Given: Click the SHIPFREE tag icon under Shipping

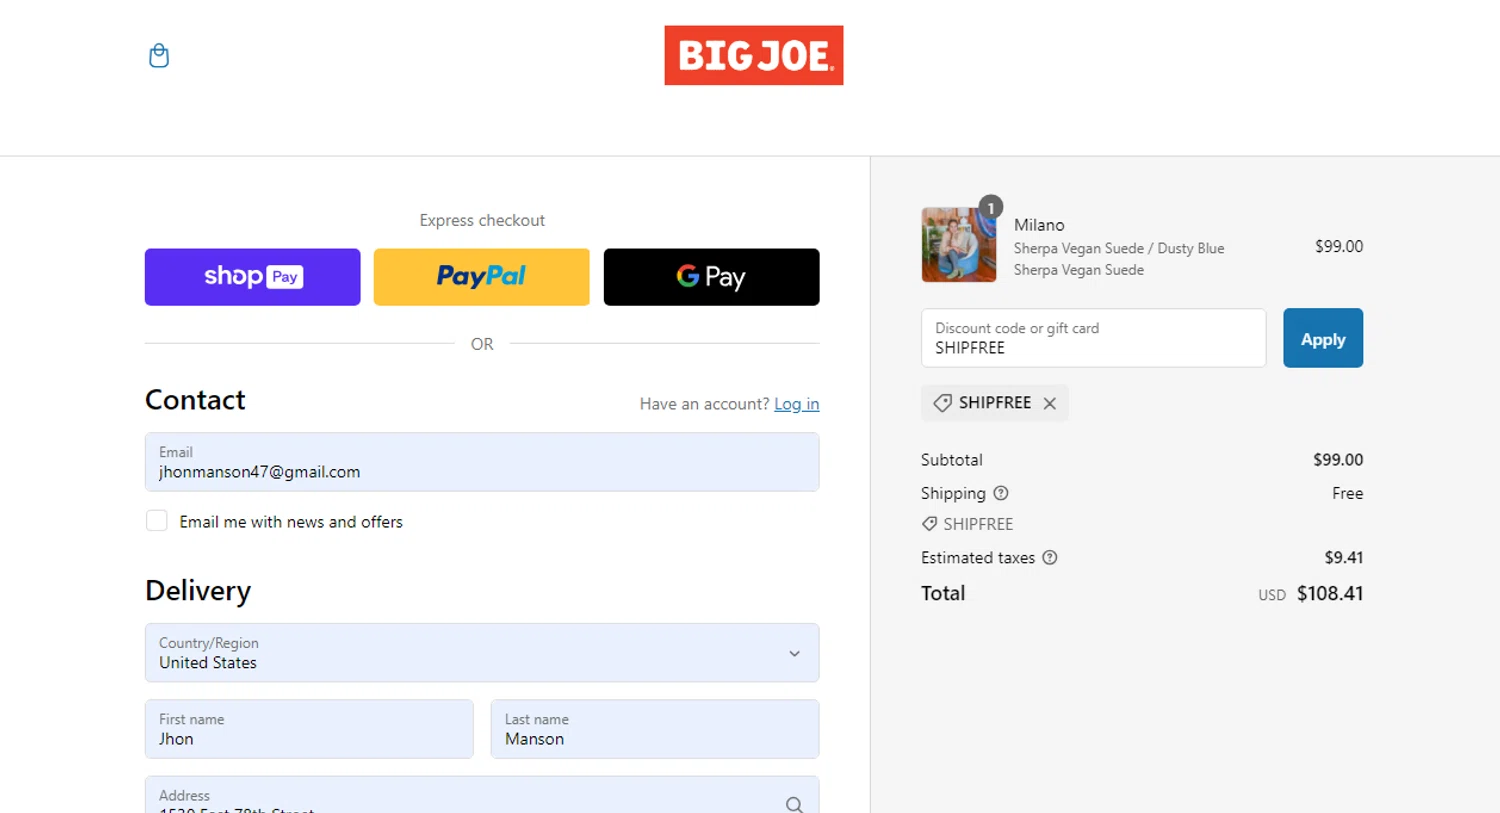Looking at the screenshot, I should coord(929,524).
